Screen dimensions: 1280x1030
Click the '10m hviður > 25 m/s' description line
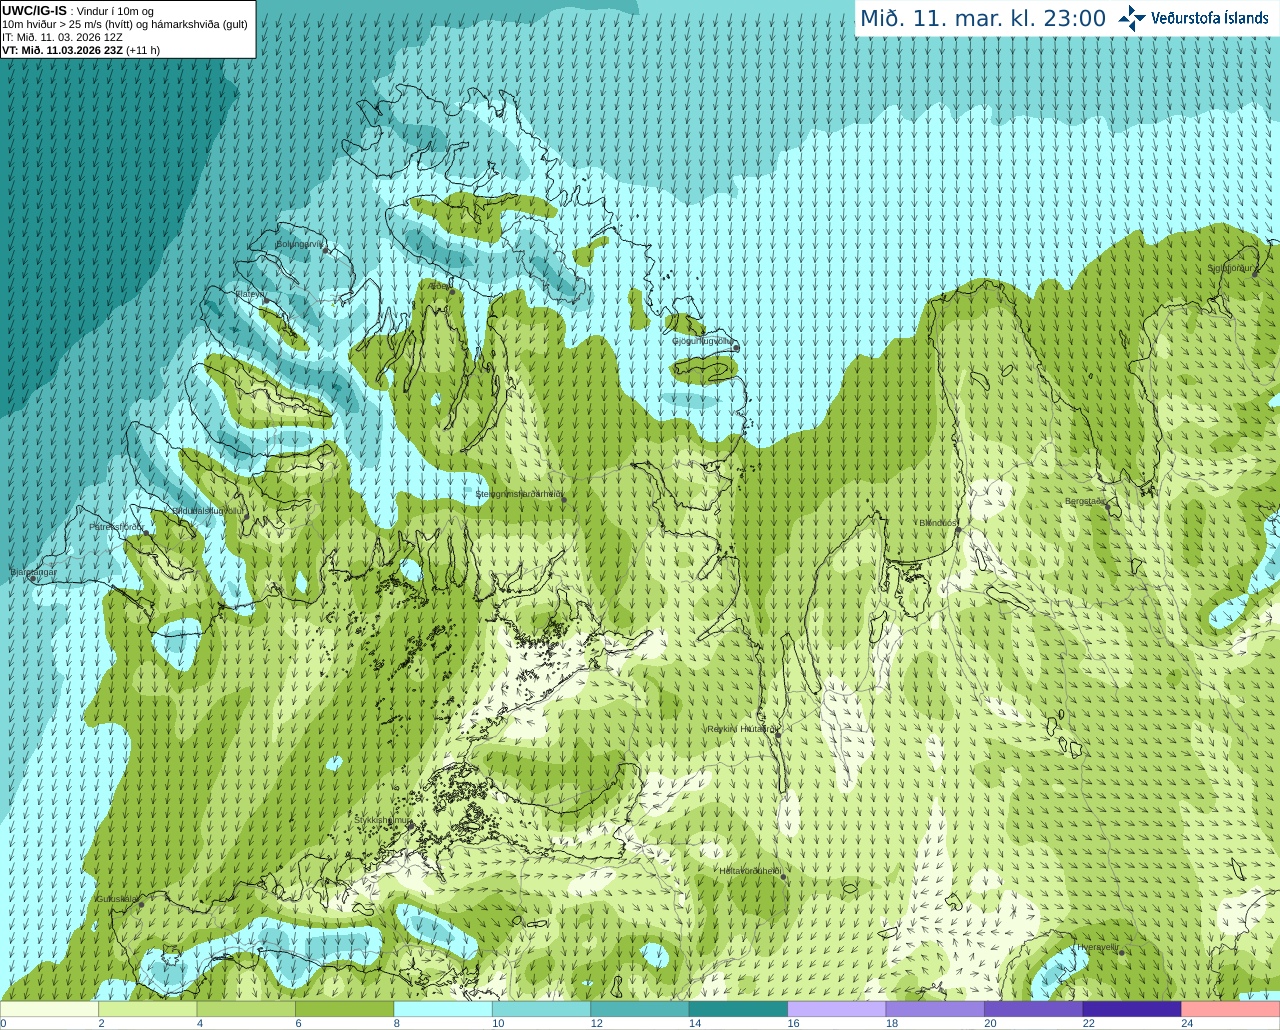tap(125, 24)
